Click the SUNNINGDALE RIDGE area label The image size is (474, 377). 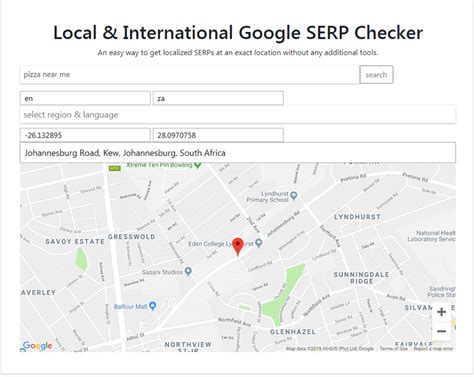tap(361, 278)
